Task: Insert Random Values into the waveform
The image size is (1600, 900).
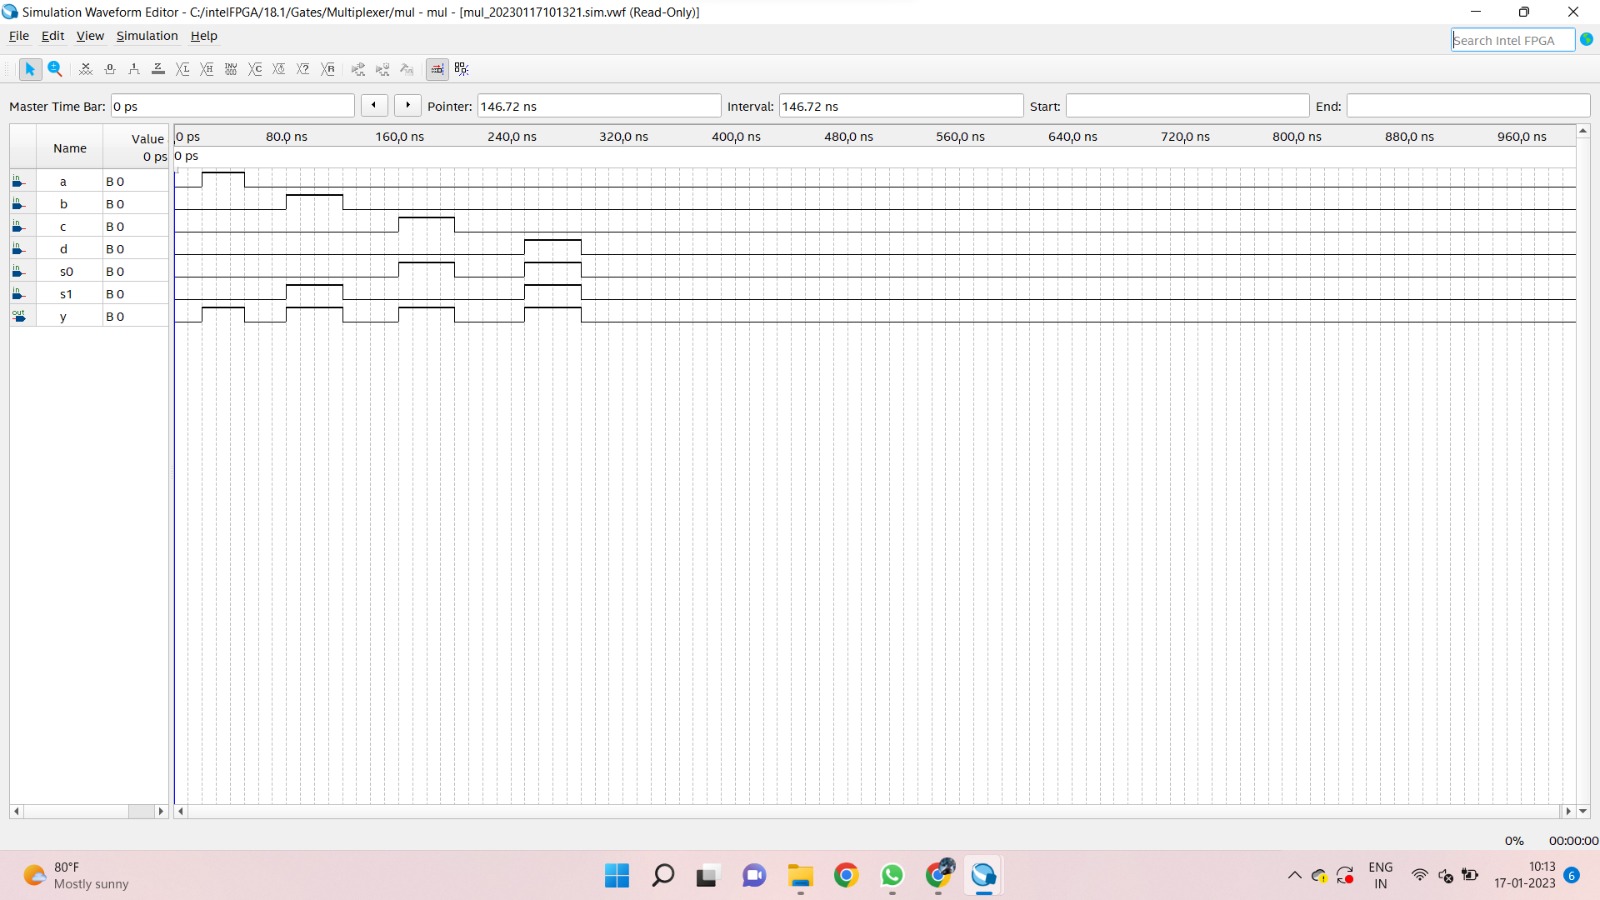Action: pyautogui.click(x=328, y=69)
